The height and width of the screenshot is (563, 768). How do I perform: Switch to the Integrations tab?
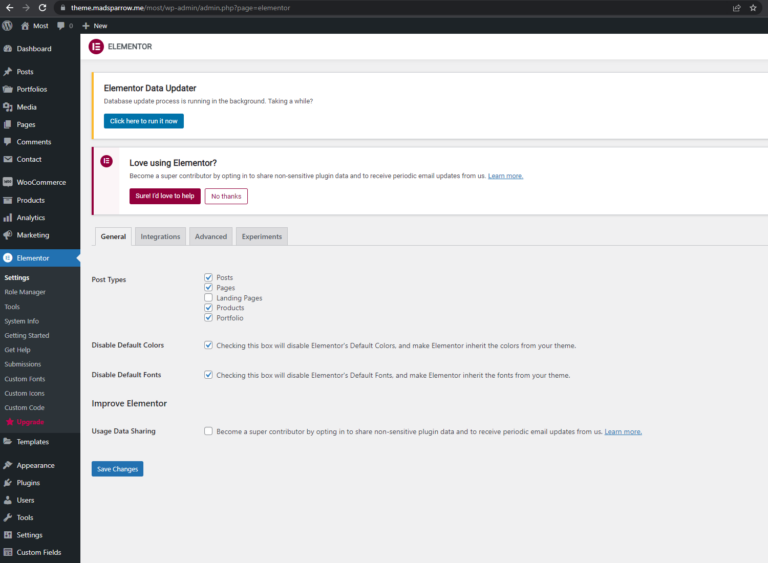(x=160, y=236)
